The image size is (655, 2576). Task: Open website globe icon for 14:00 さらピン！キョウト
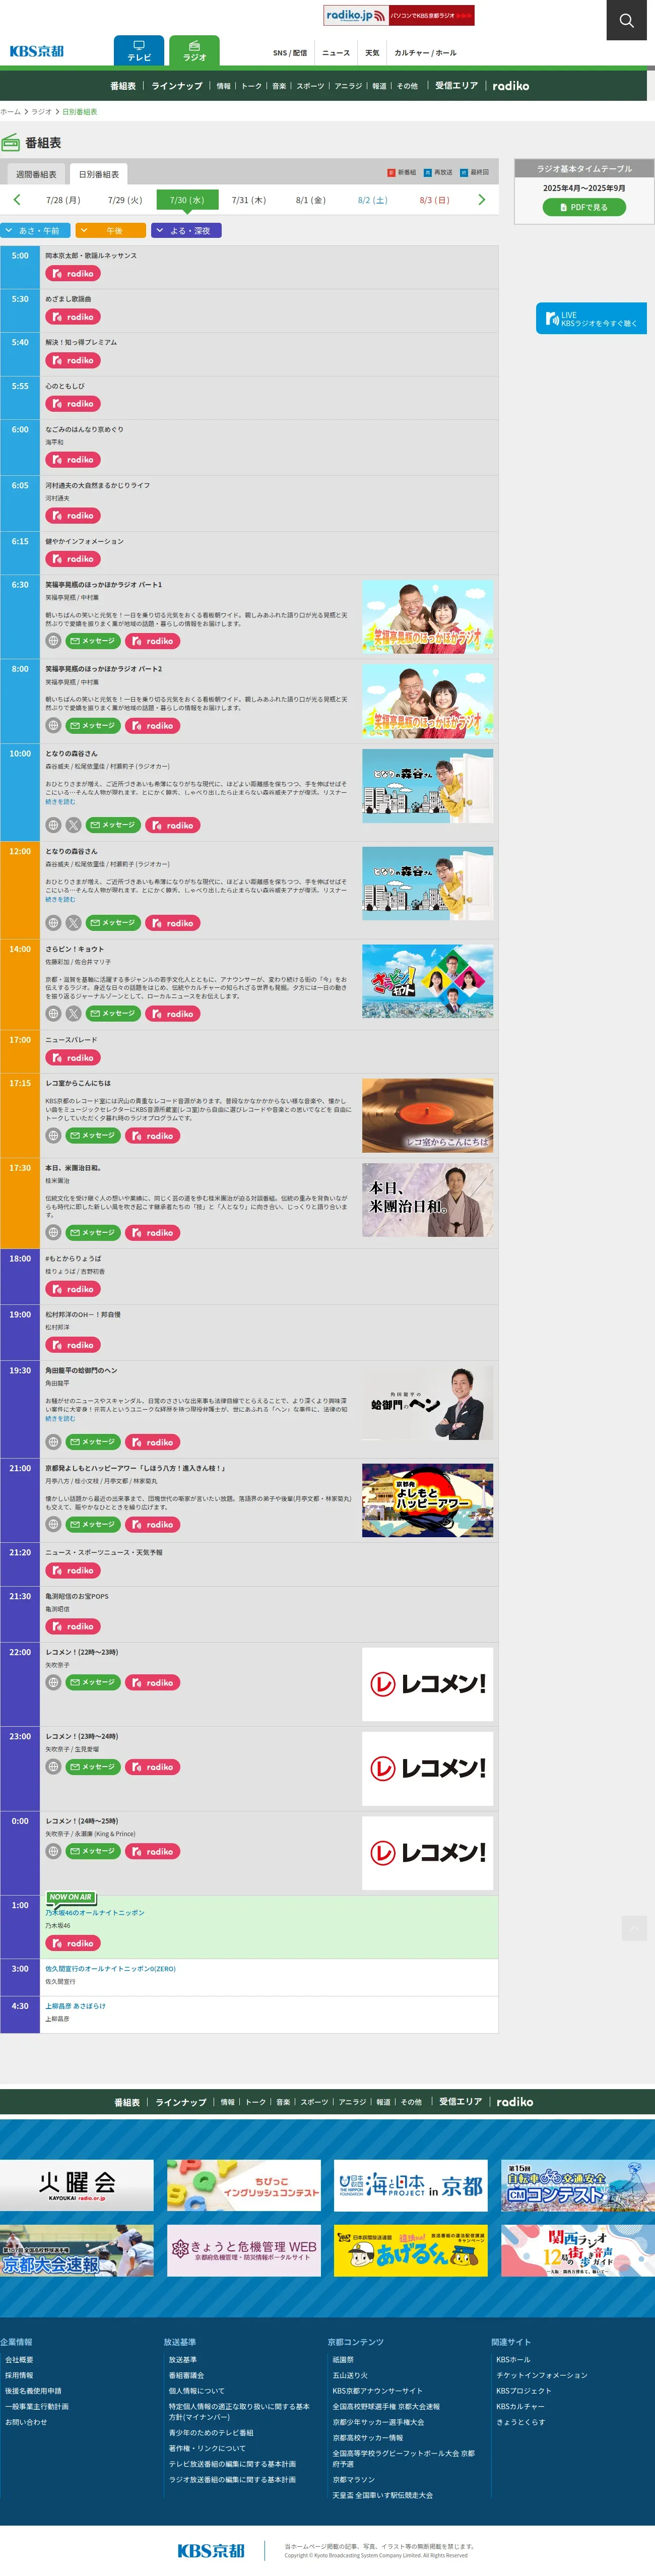point(54,1014)
